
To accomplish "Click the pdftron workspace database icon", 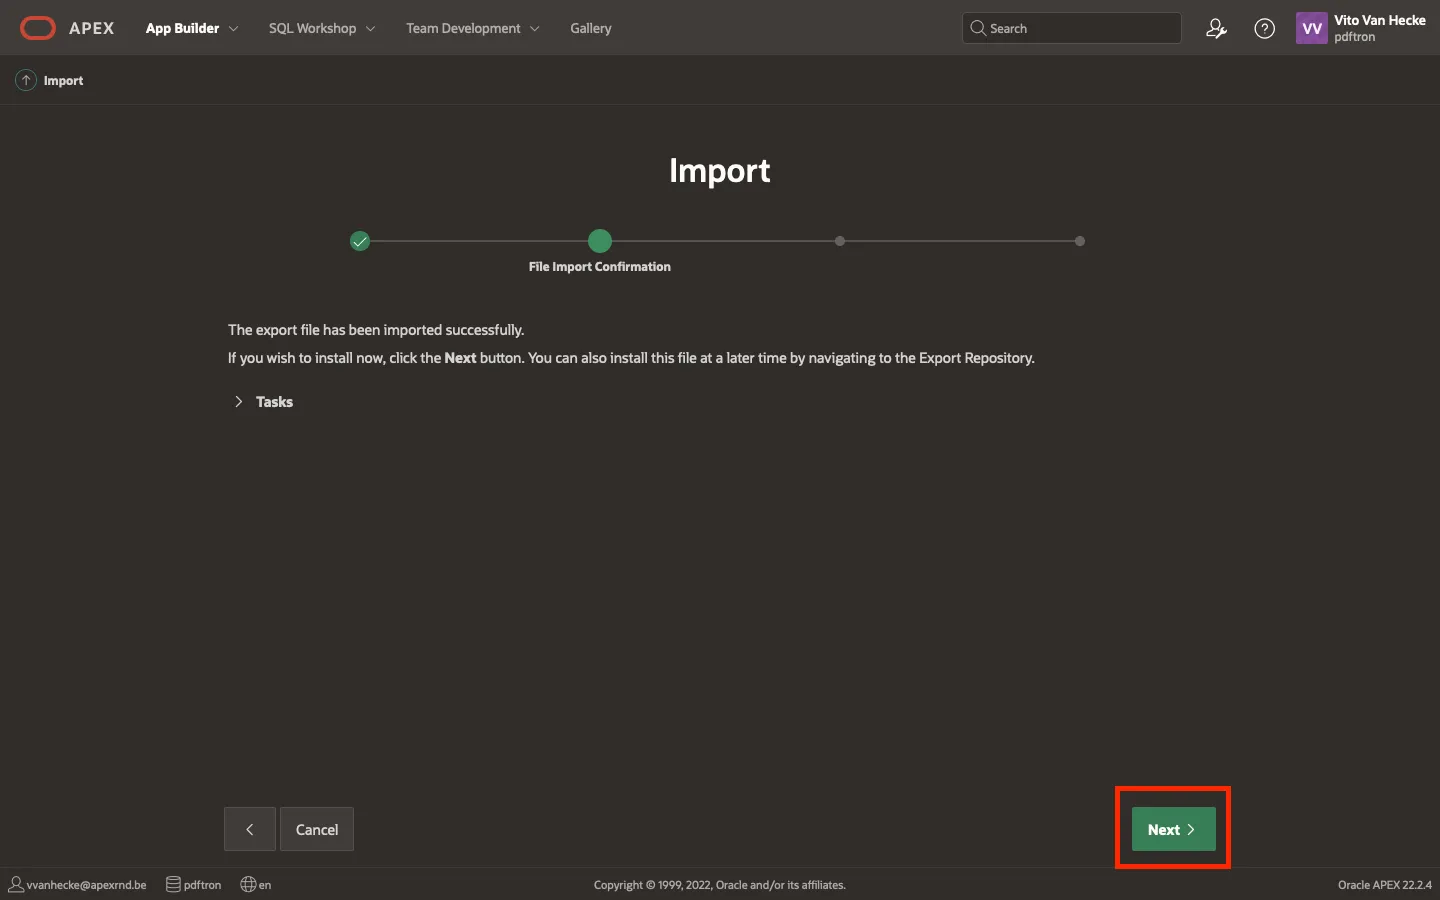I will click(x=173, y=884).
